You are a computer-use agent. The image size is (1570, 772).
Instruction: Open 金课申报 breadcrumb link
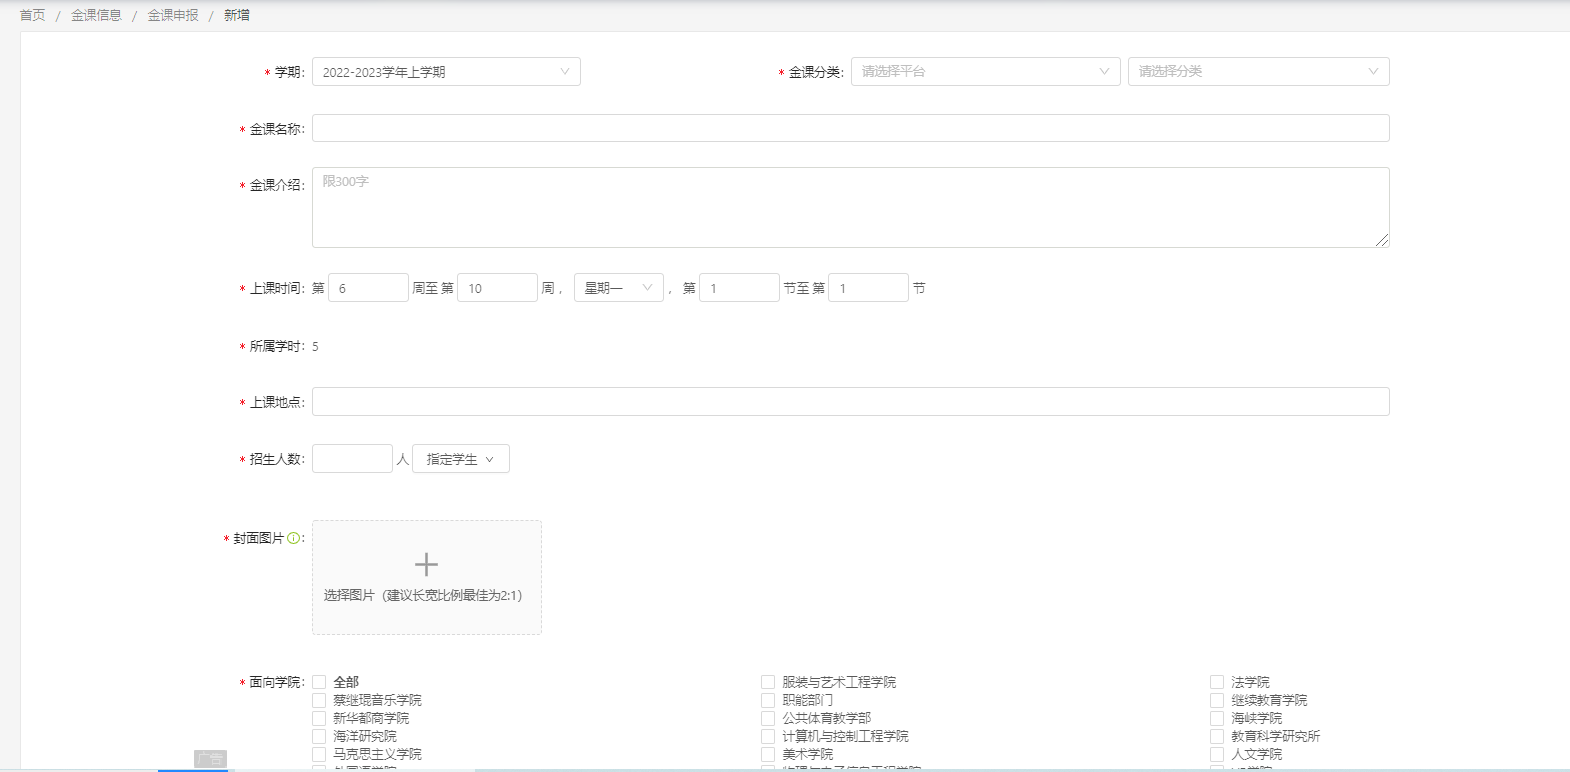coord(173,15)
